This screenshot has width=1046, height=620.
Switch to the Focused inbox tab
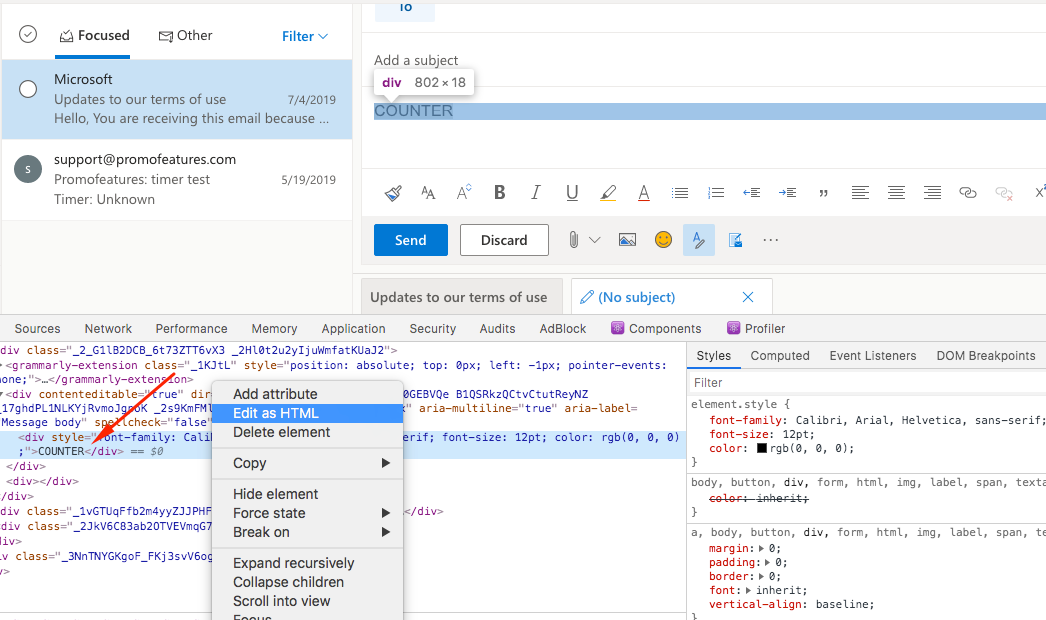[x=94, y=35]
